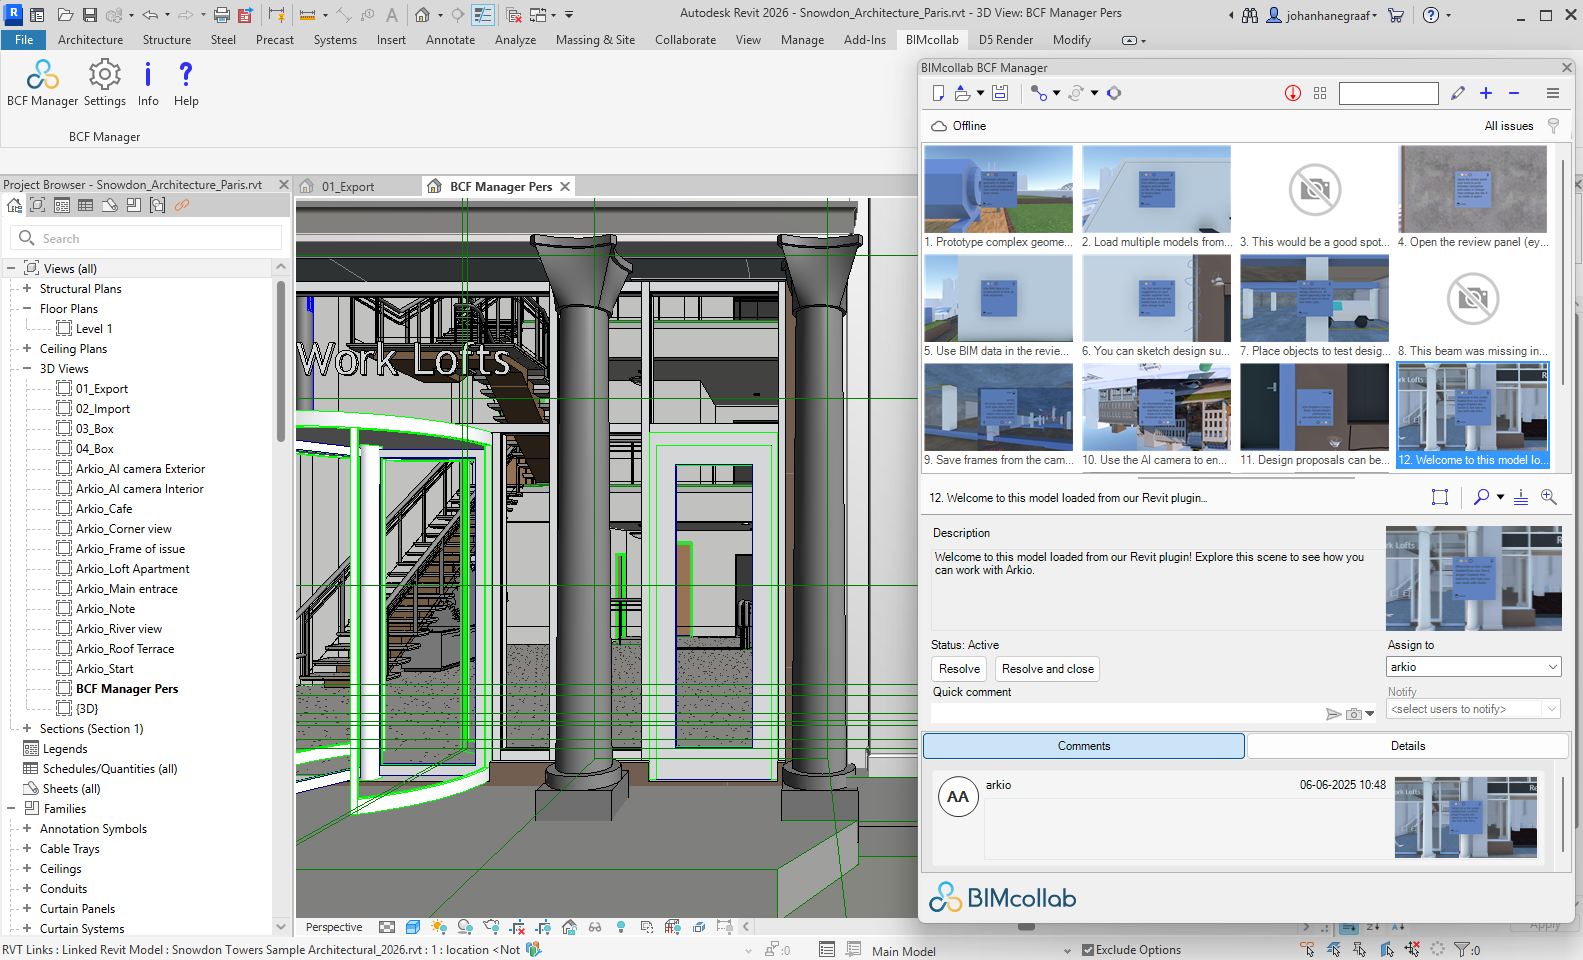Select issue 7 Place objects thumbnail
This screenshot has height=960, width=1583.
1314,307
